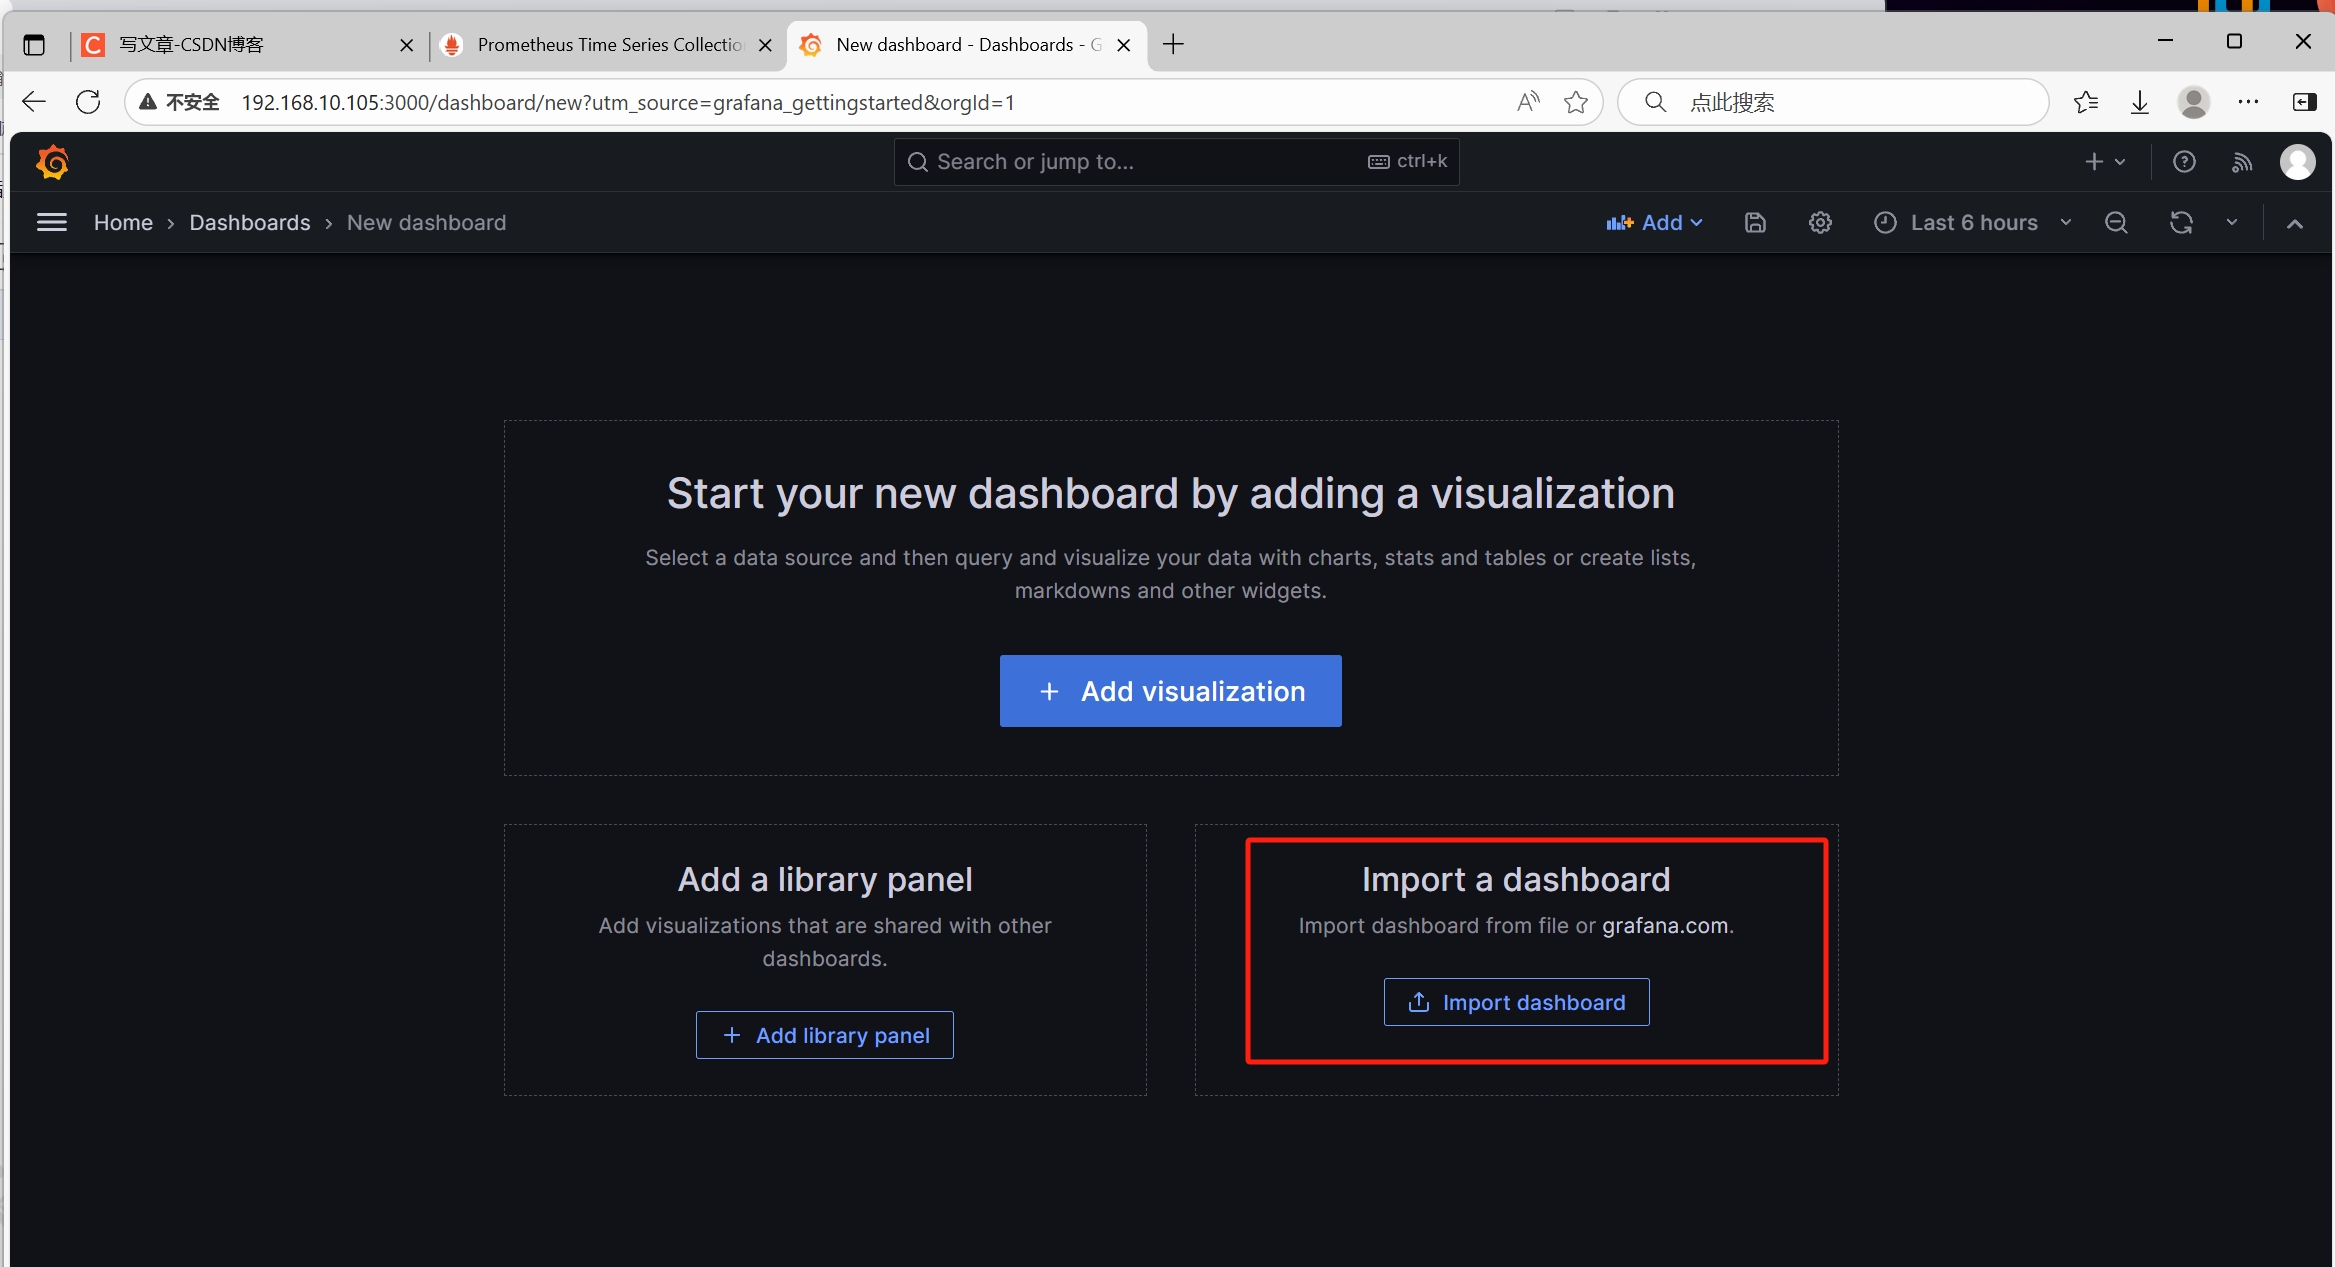Viewport: 2335px width, 1267px height.
Task: Open a new browser tab
Action: (1173, 44)
